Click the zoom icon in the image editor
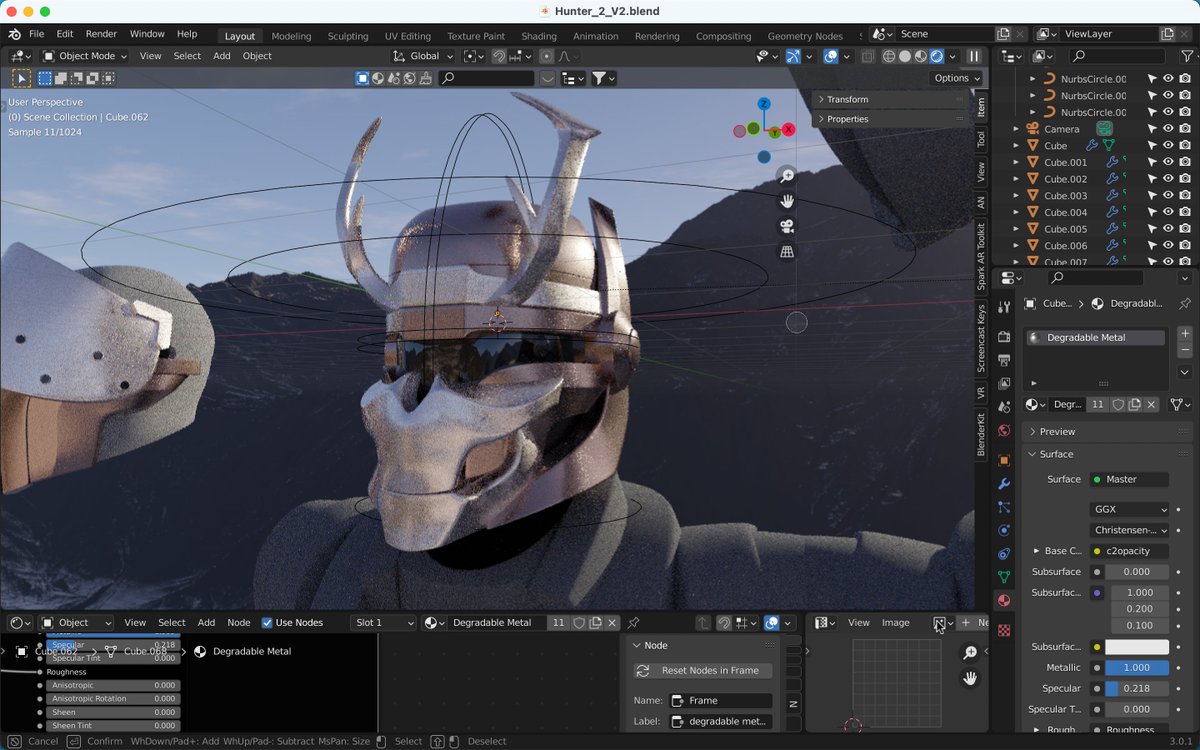The width and height of the screenshot is (1200, 750). click(969, 653)
